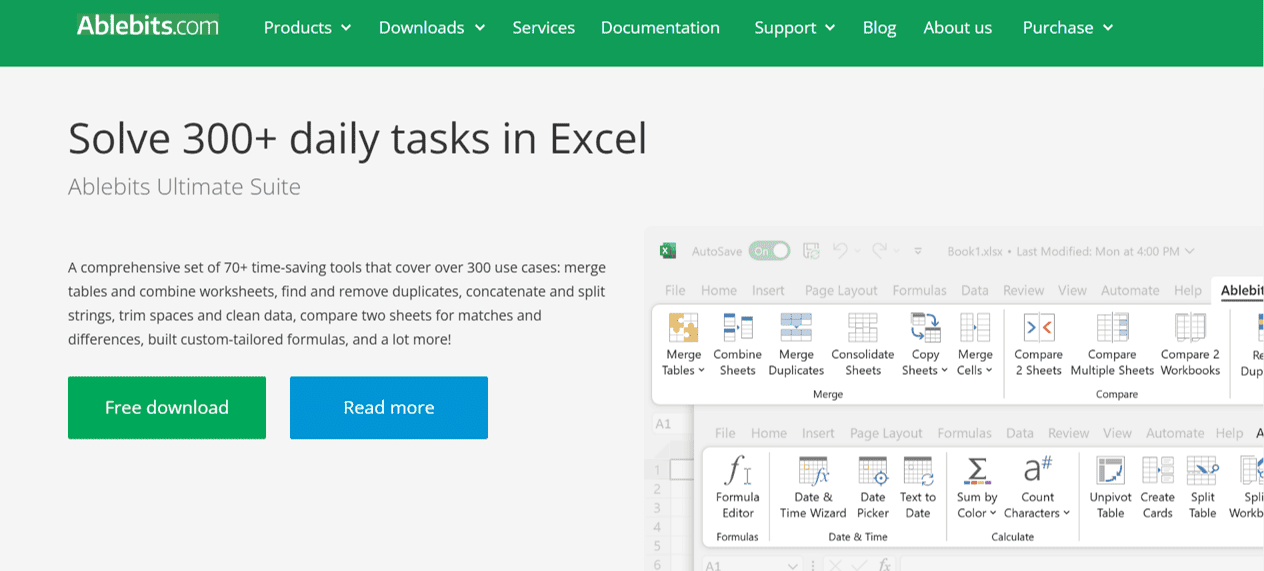The image size is (1264, 571).
Task: Click the Read more button
Action: click(389, 407)
